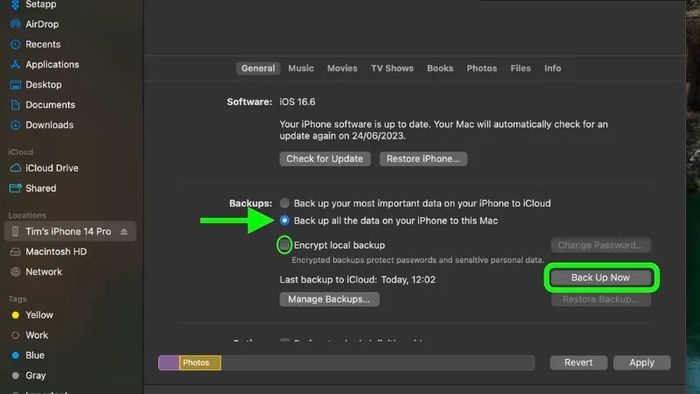Click the iPhone device icon in Locations
Image resolution: width=700 pixels, height=394 pixels.
coord(15,231)
